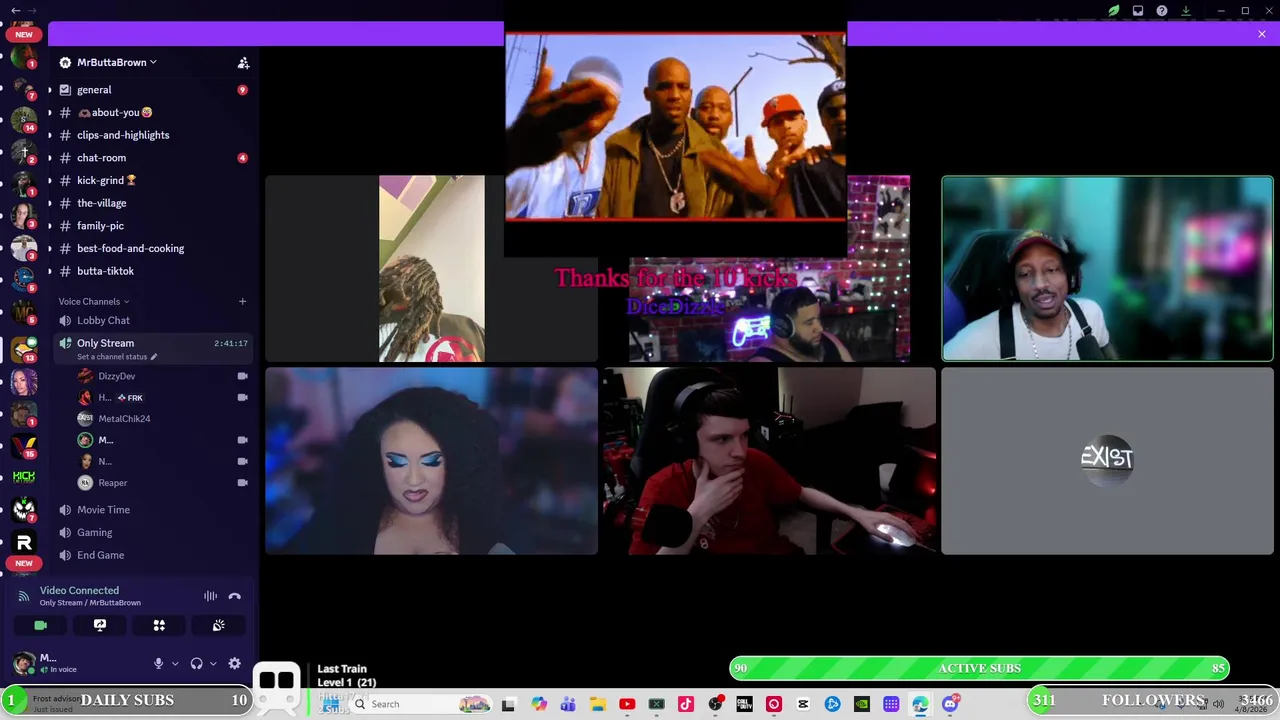Screen dimensions: 1280x720
Task: Collapse the Voice Channels category
Action: (93, 301)
